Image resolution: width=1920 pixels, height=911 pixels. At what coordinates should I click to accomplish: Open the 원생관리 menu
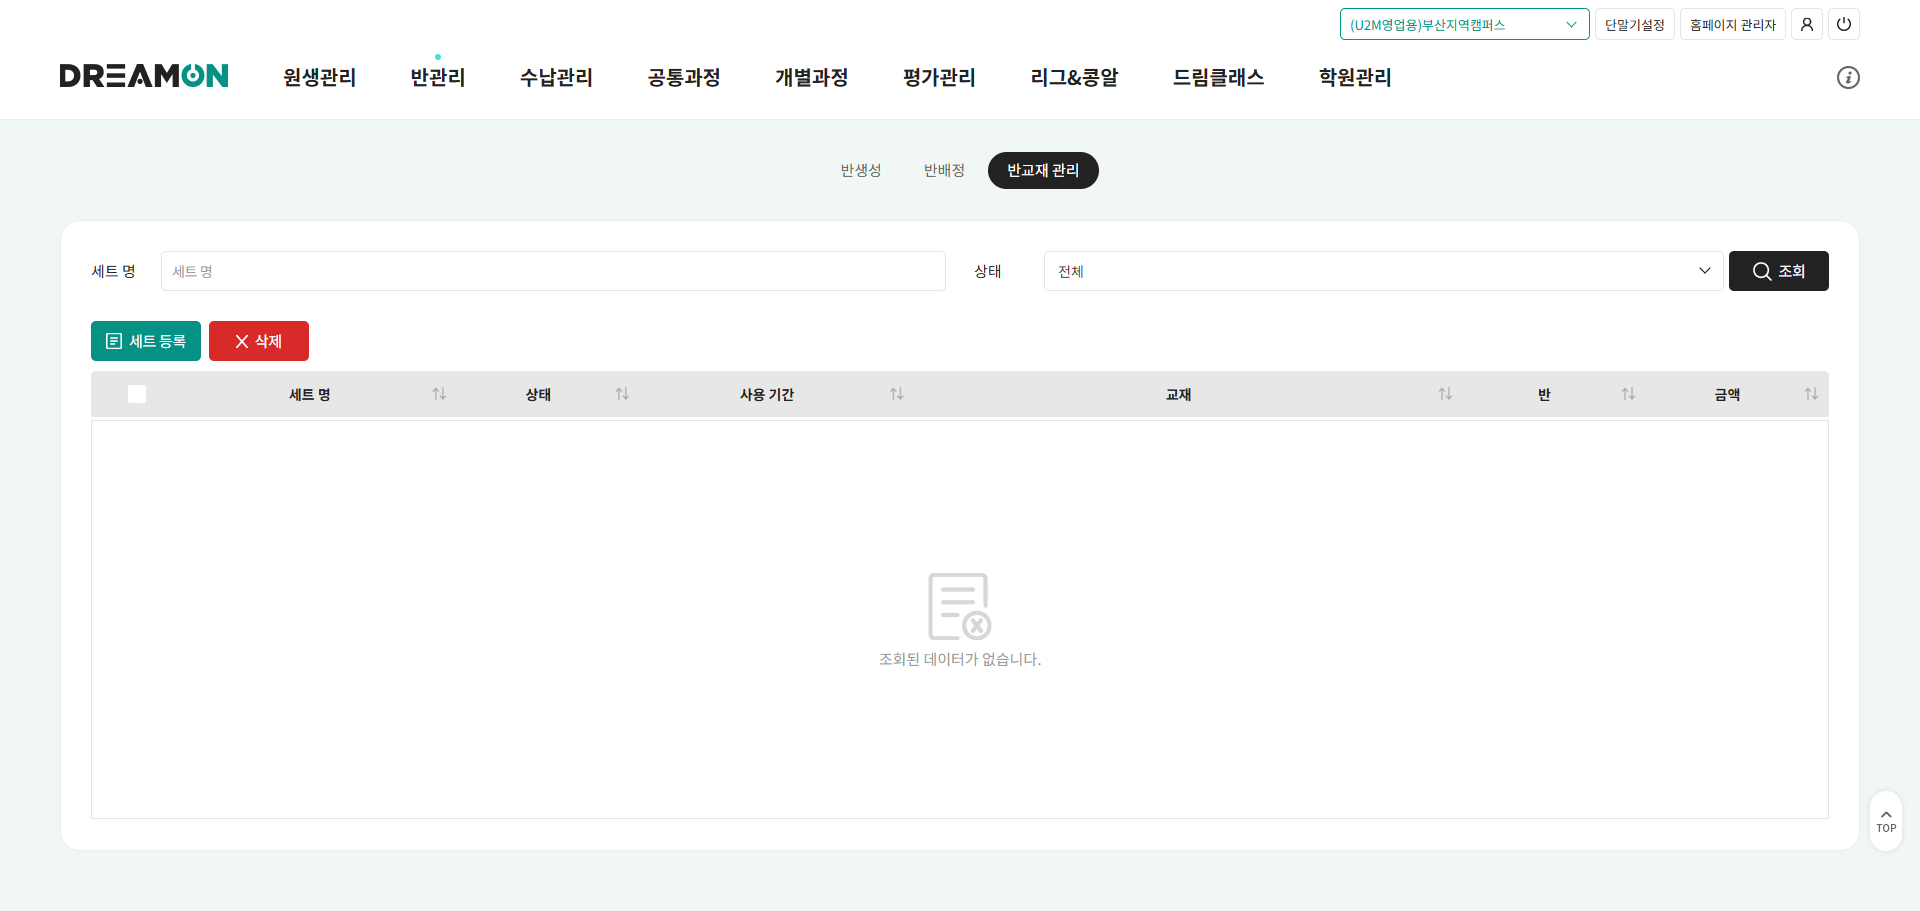319,77
